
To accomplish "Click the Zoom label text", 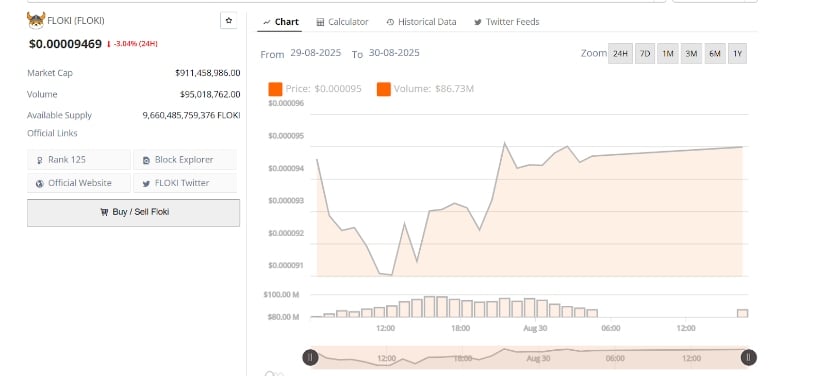I will pyautogui.click(x=593, y=53).
